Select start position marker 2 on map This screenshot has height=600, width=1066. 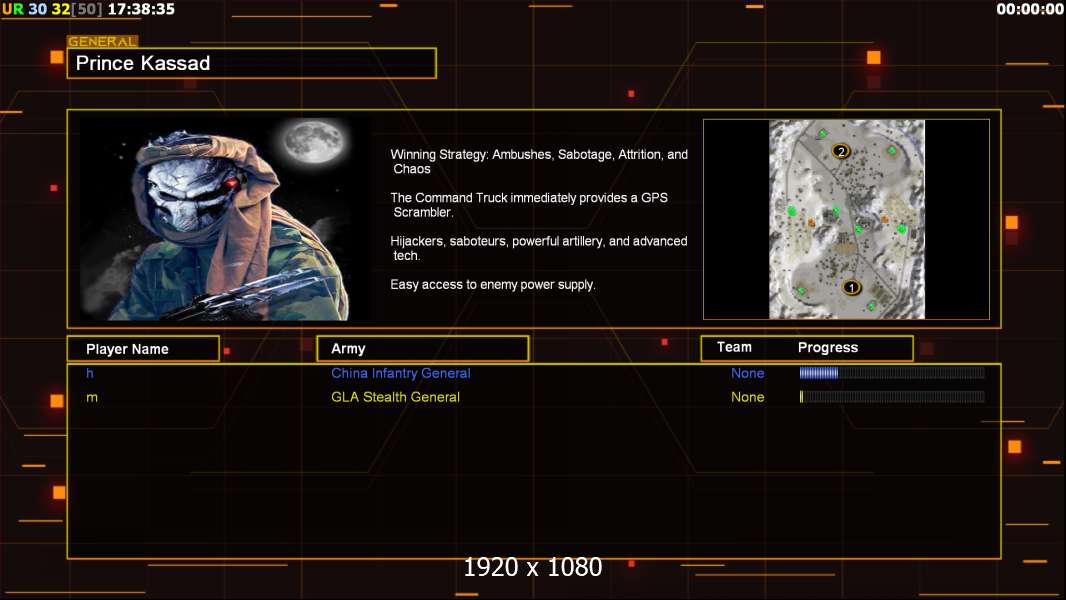(x=841, y=151)
